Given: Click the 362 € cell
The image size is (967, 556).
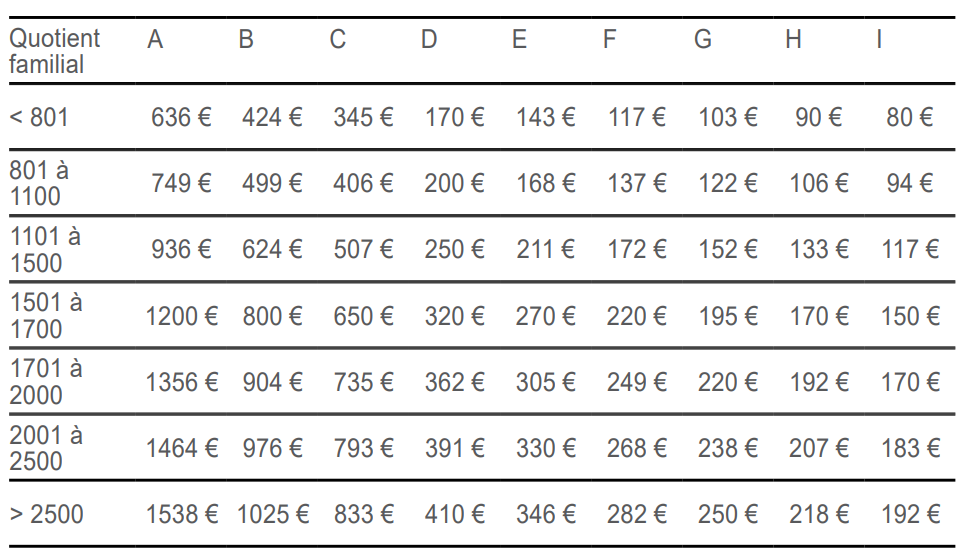Looking at the screenshot, I should 455,382.
